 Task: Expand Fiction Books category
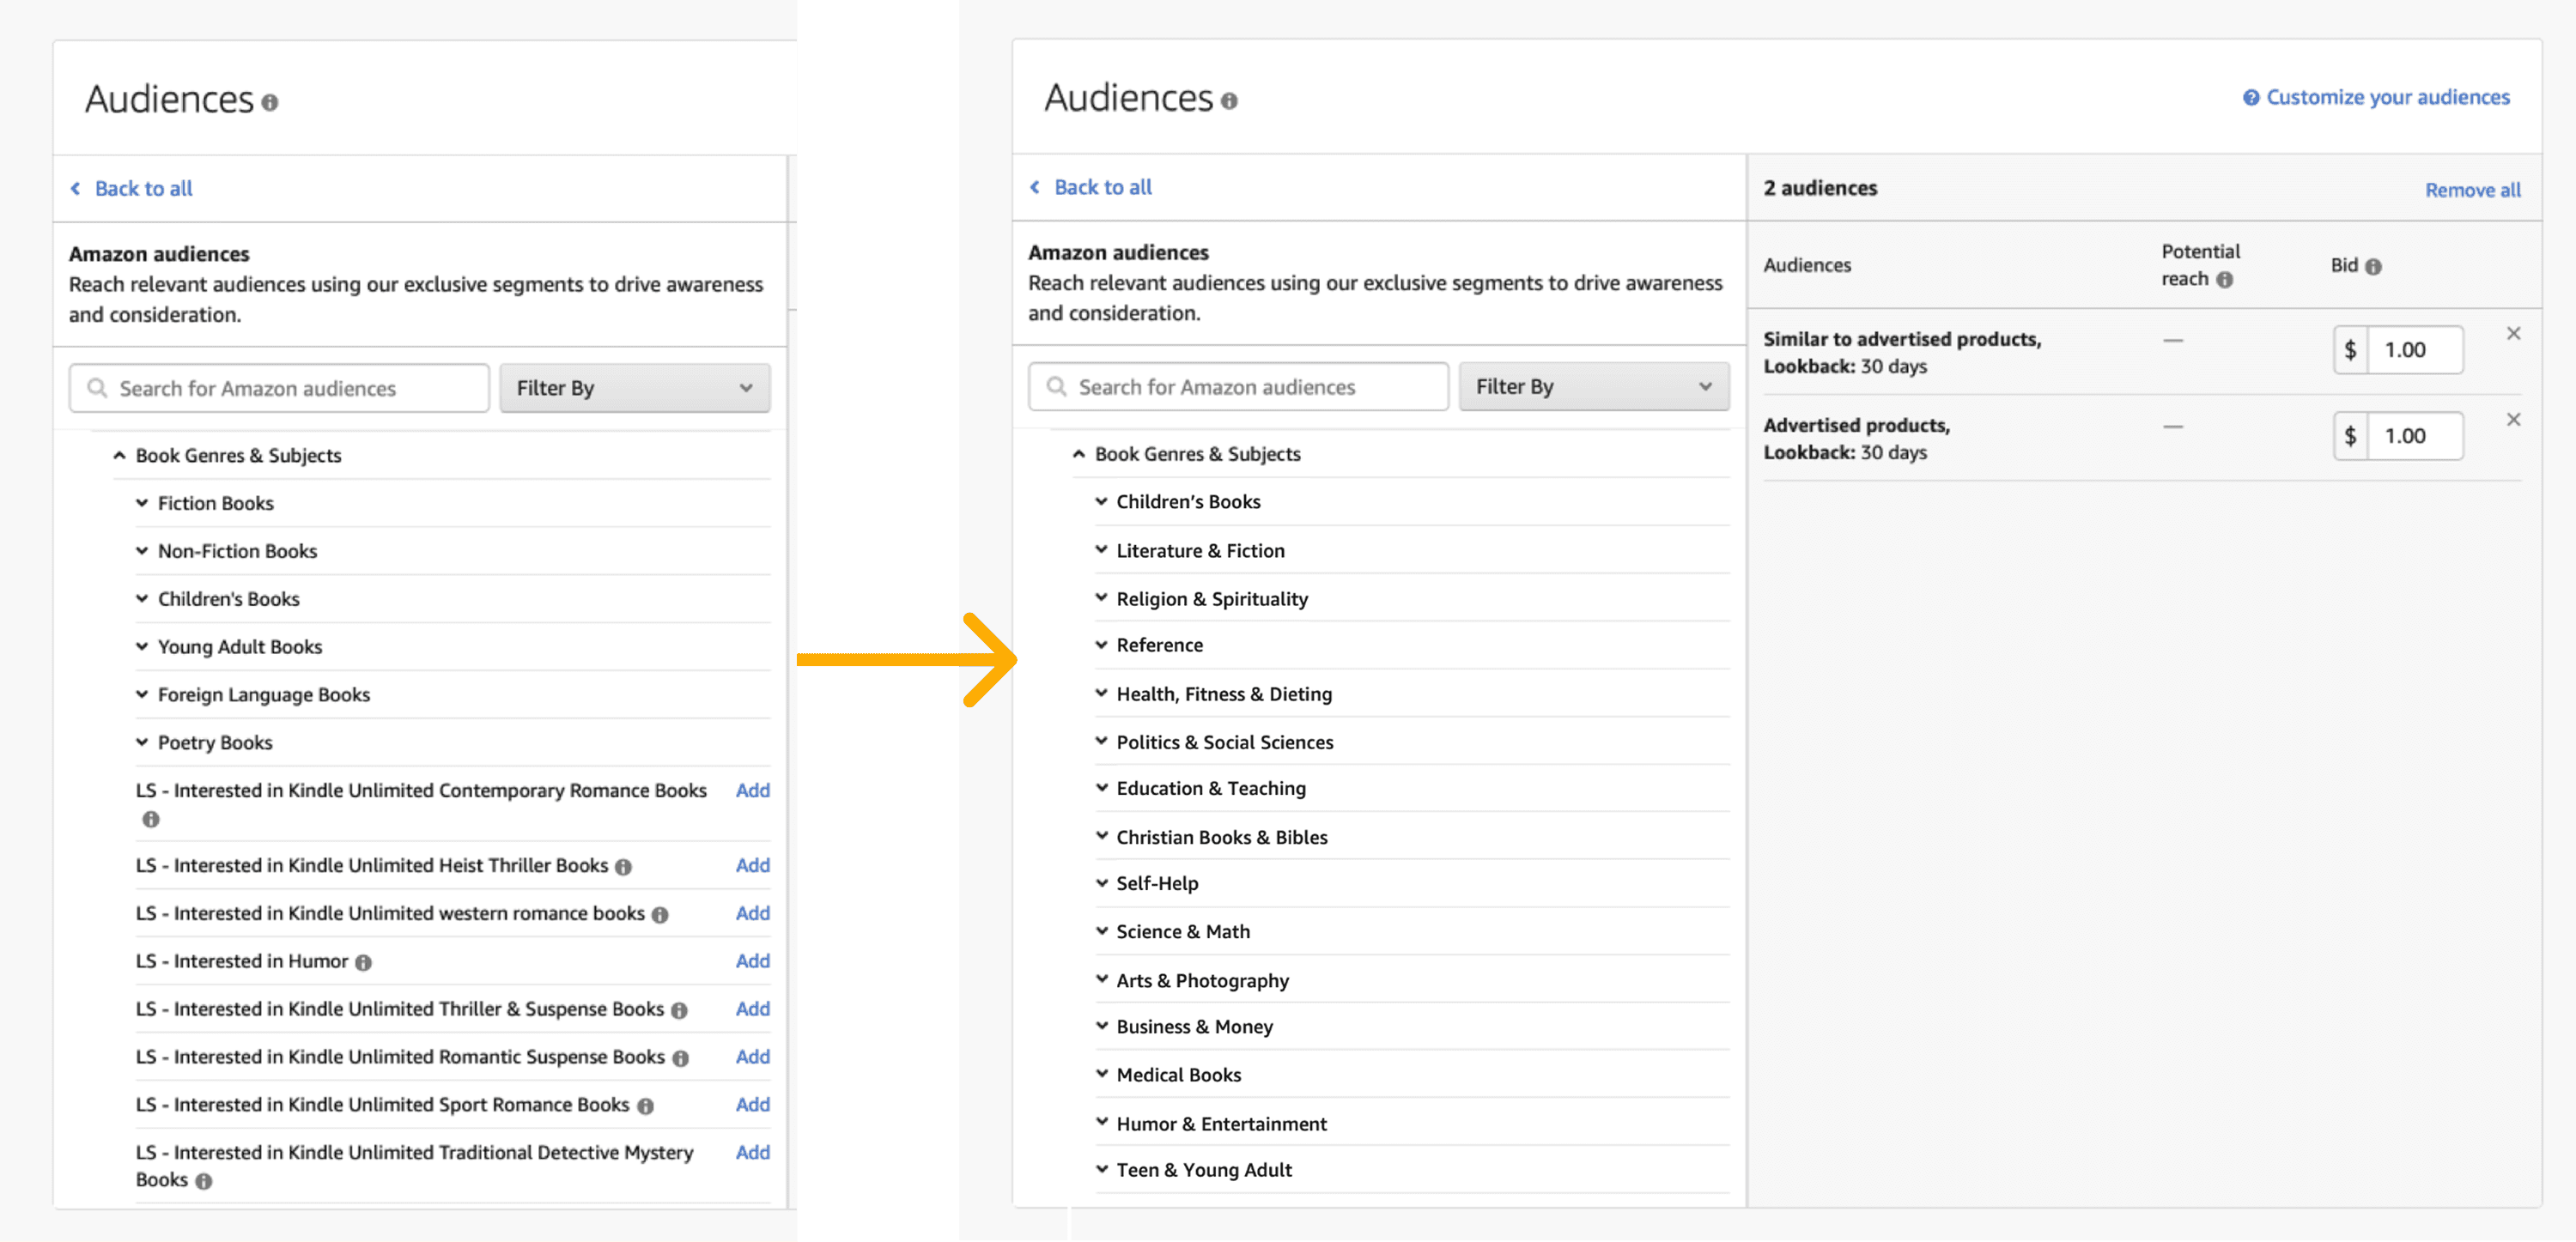click(x=142, y=503)
